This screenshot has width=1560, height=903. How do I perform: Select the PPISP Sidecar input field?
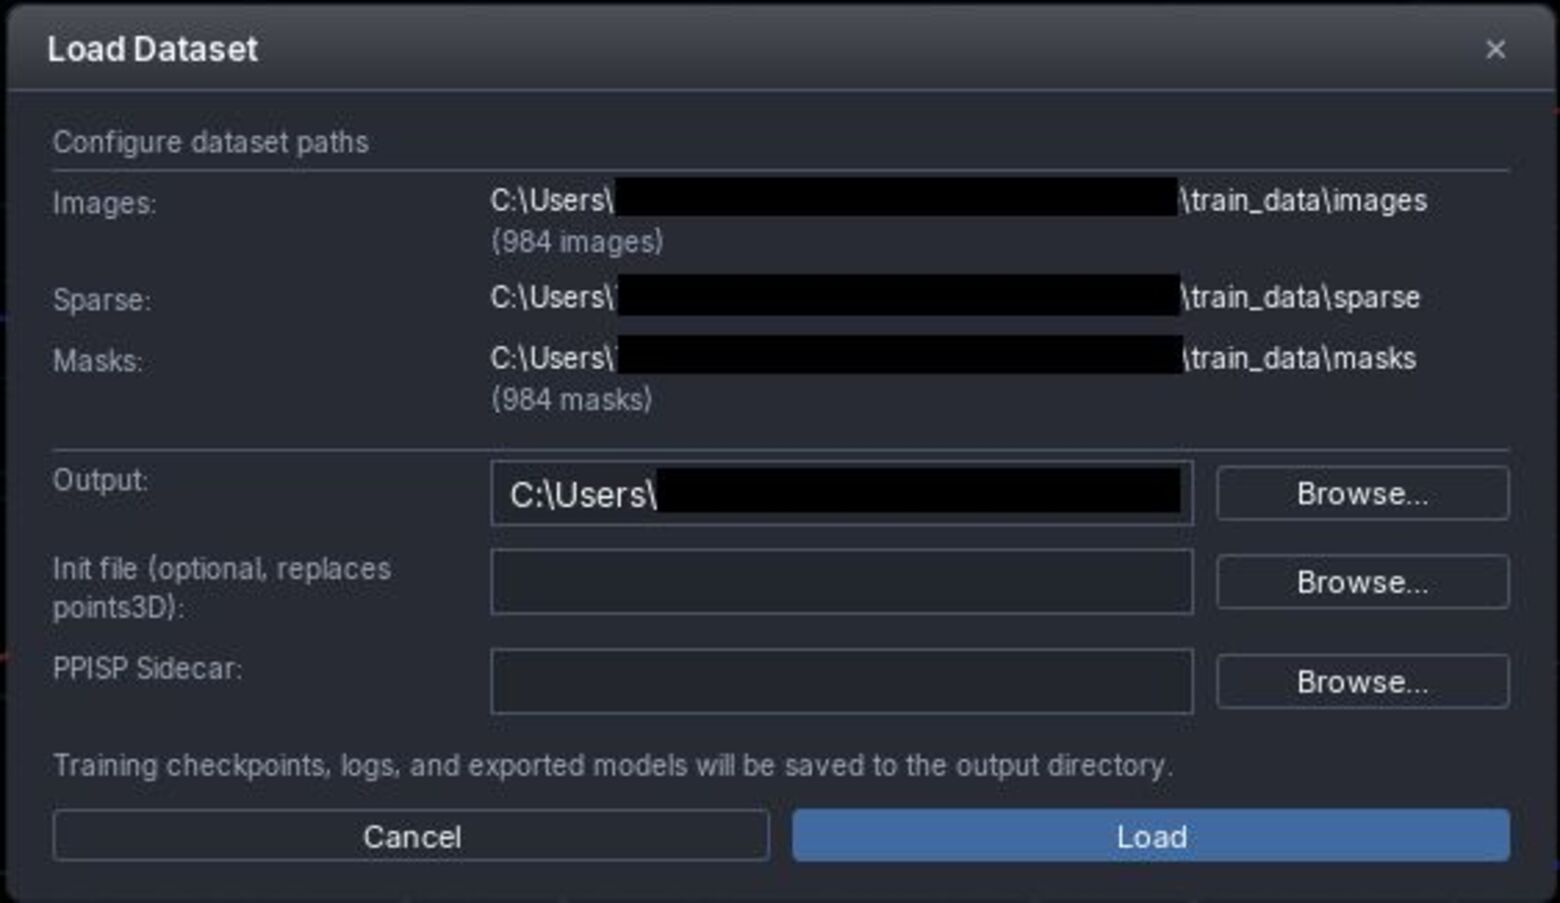(x=840, y=682)
